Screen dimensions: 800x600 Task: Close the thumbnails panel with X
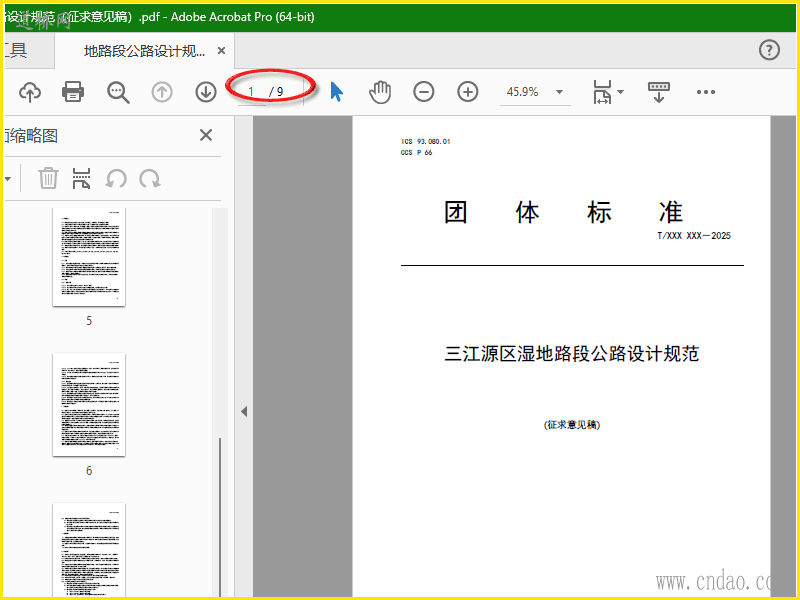point(206,135)
